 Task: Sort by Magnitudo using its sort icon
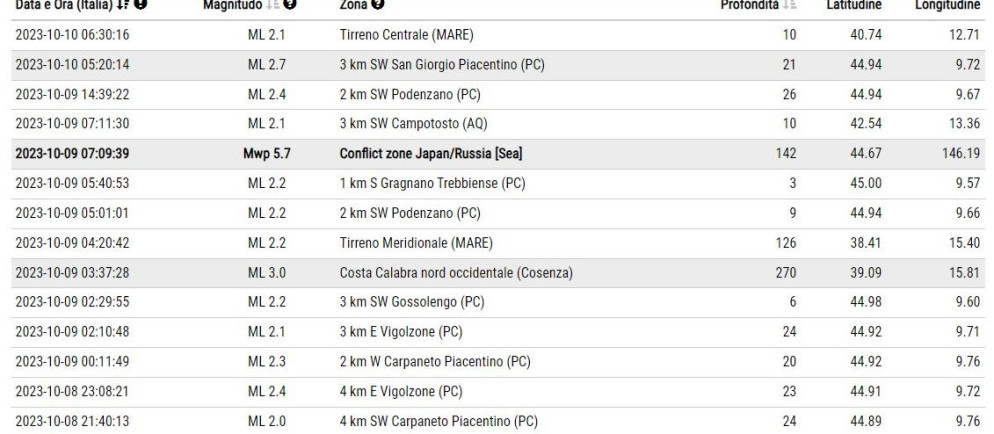coord(274,4)
